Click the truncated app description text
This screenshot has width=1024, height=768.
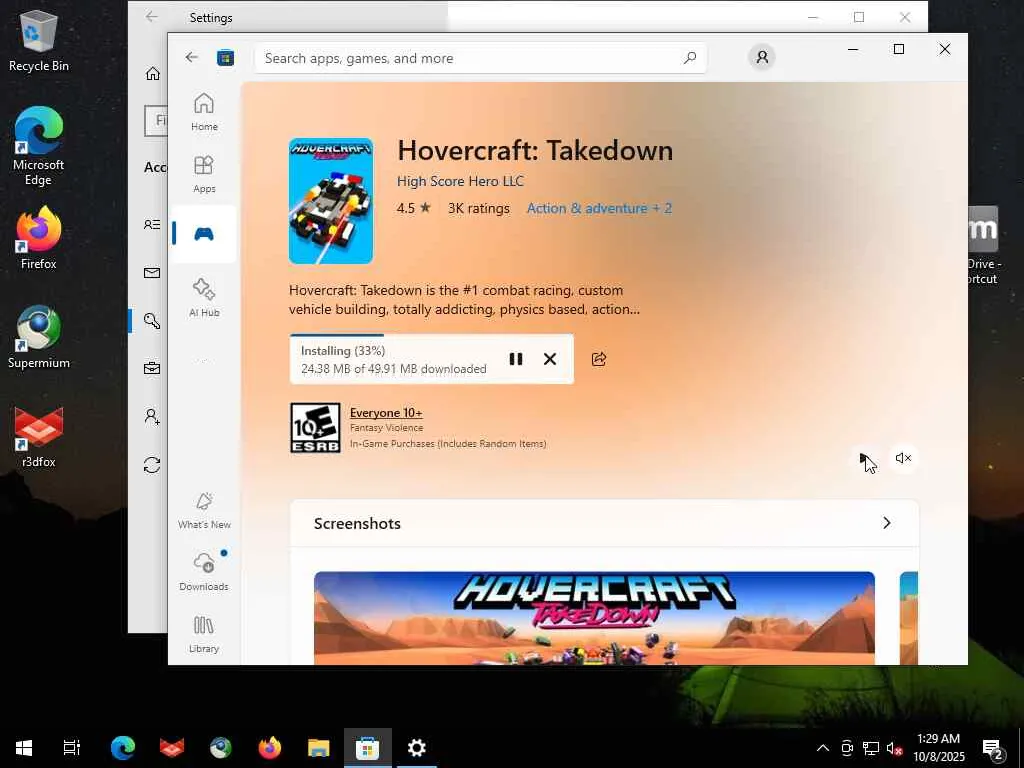coord(464,300)
